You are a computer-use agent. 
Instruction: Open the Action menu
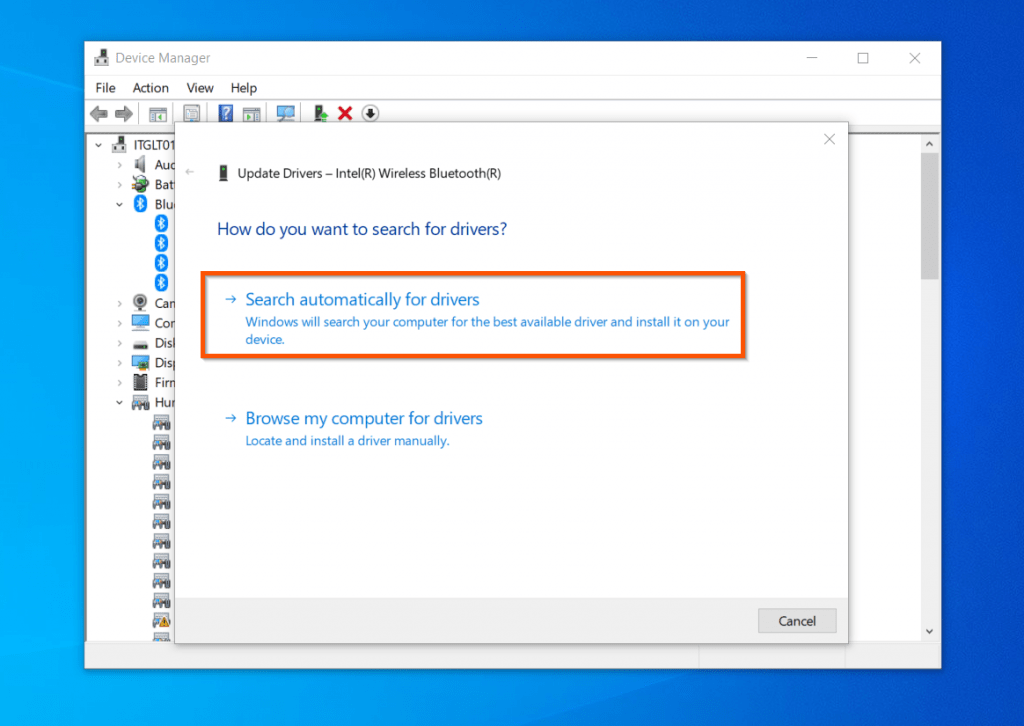pyautogui.click(x=150, y=88)
